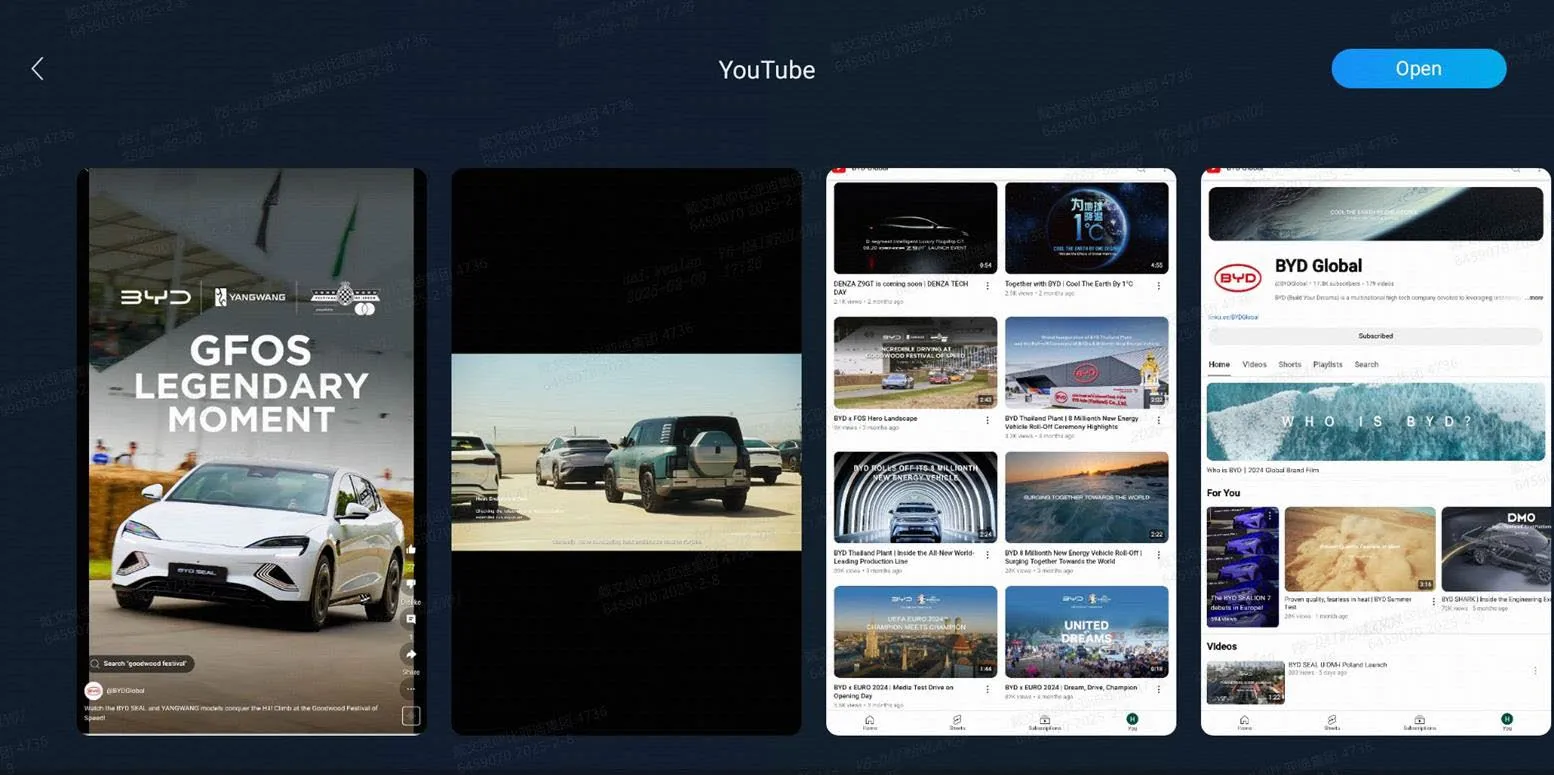The height and width of the screenshot is (775, 1554).
Task: Tap Subscriptions icon in BYD Global channel screenshot
Action: (1419, 722)
